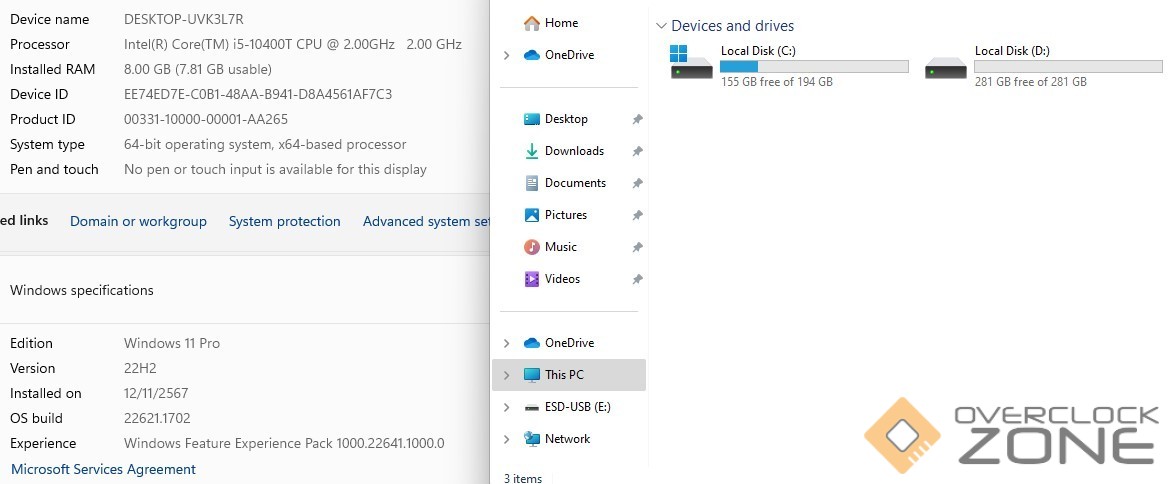Click the device name DESKTOP-UVK3L7R
Viewport: 1169px width, 484px height.
click(x=183, y=19)
